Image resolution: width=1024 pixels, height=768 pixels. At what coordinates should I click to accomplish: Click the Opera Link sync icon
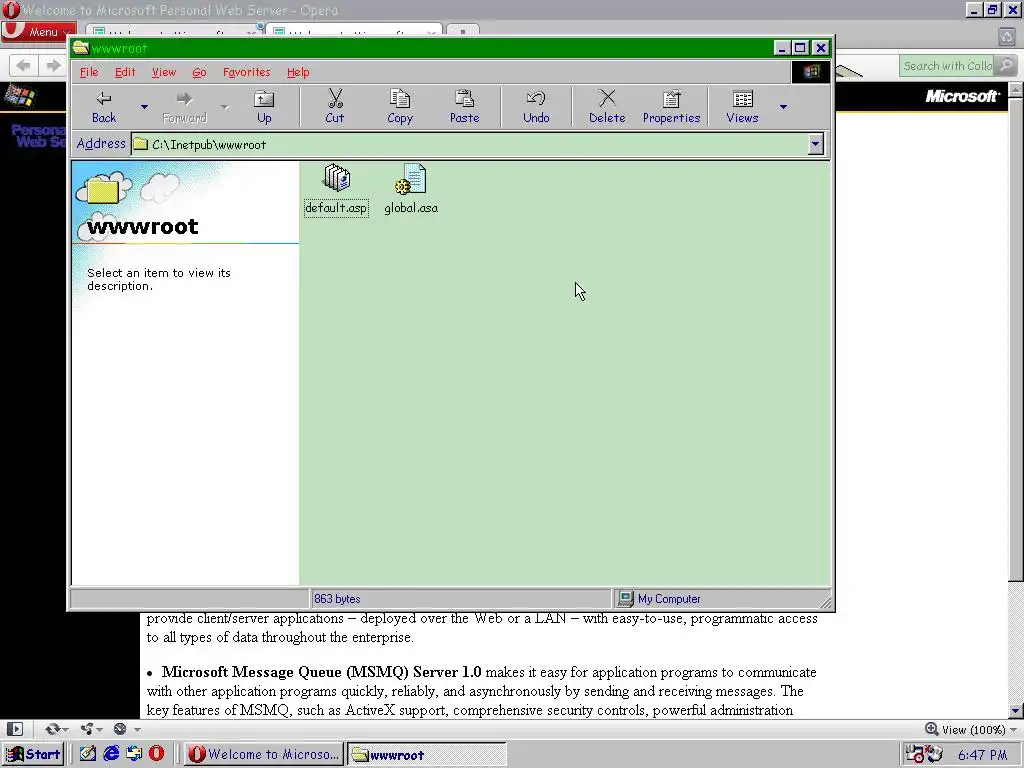(x=52, y=729)
